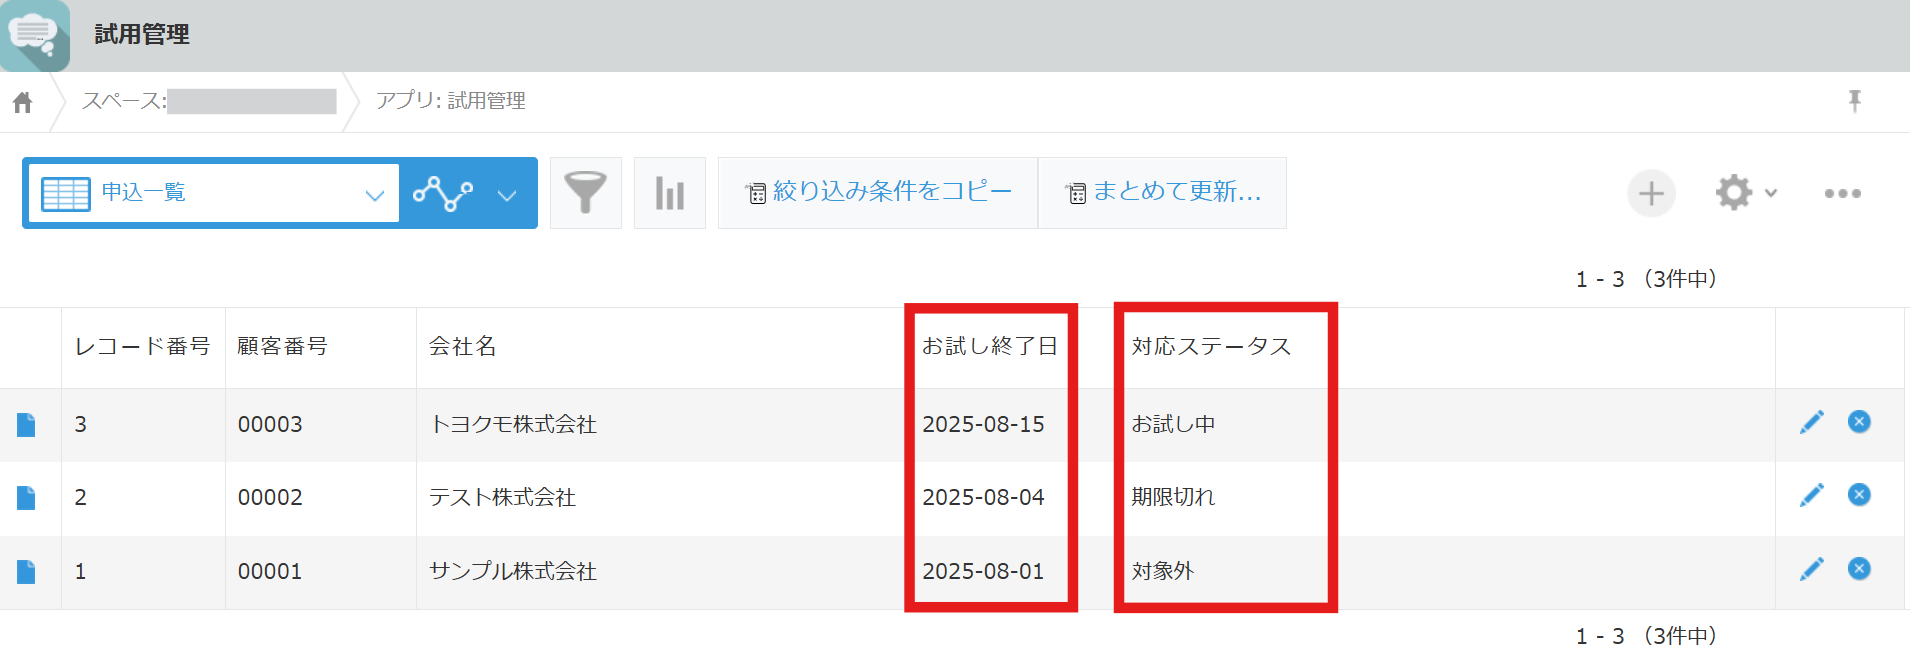
Task: Open the bar chart aggregate icon
Action: (669, 193)
